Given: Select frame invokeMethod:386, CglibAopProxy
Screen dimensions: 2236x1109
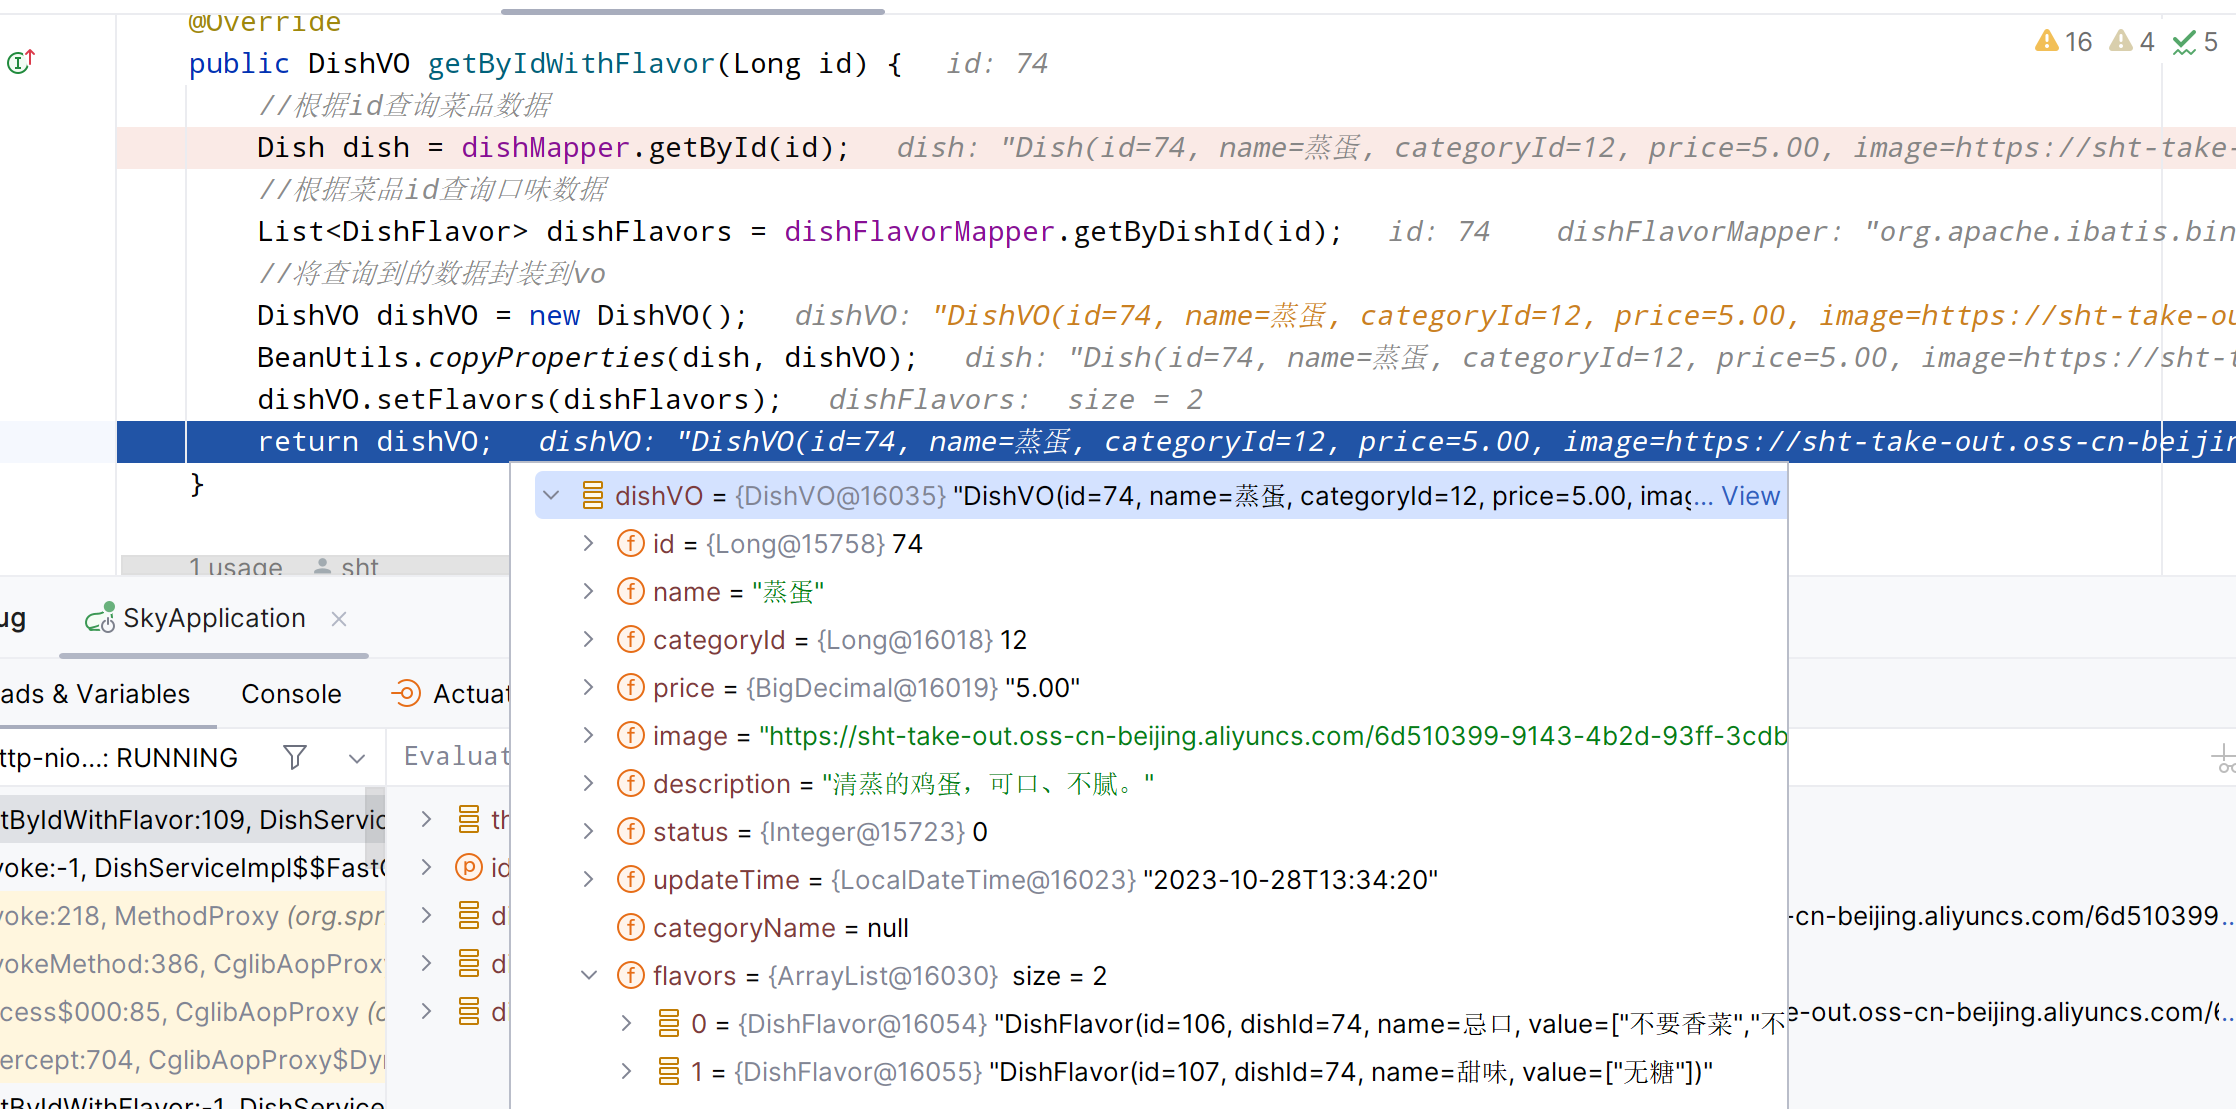Looking at the screenshot, I should pyautogui.click(x=192, y=964).
